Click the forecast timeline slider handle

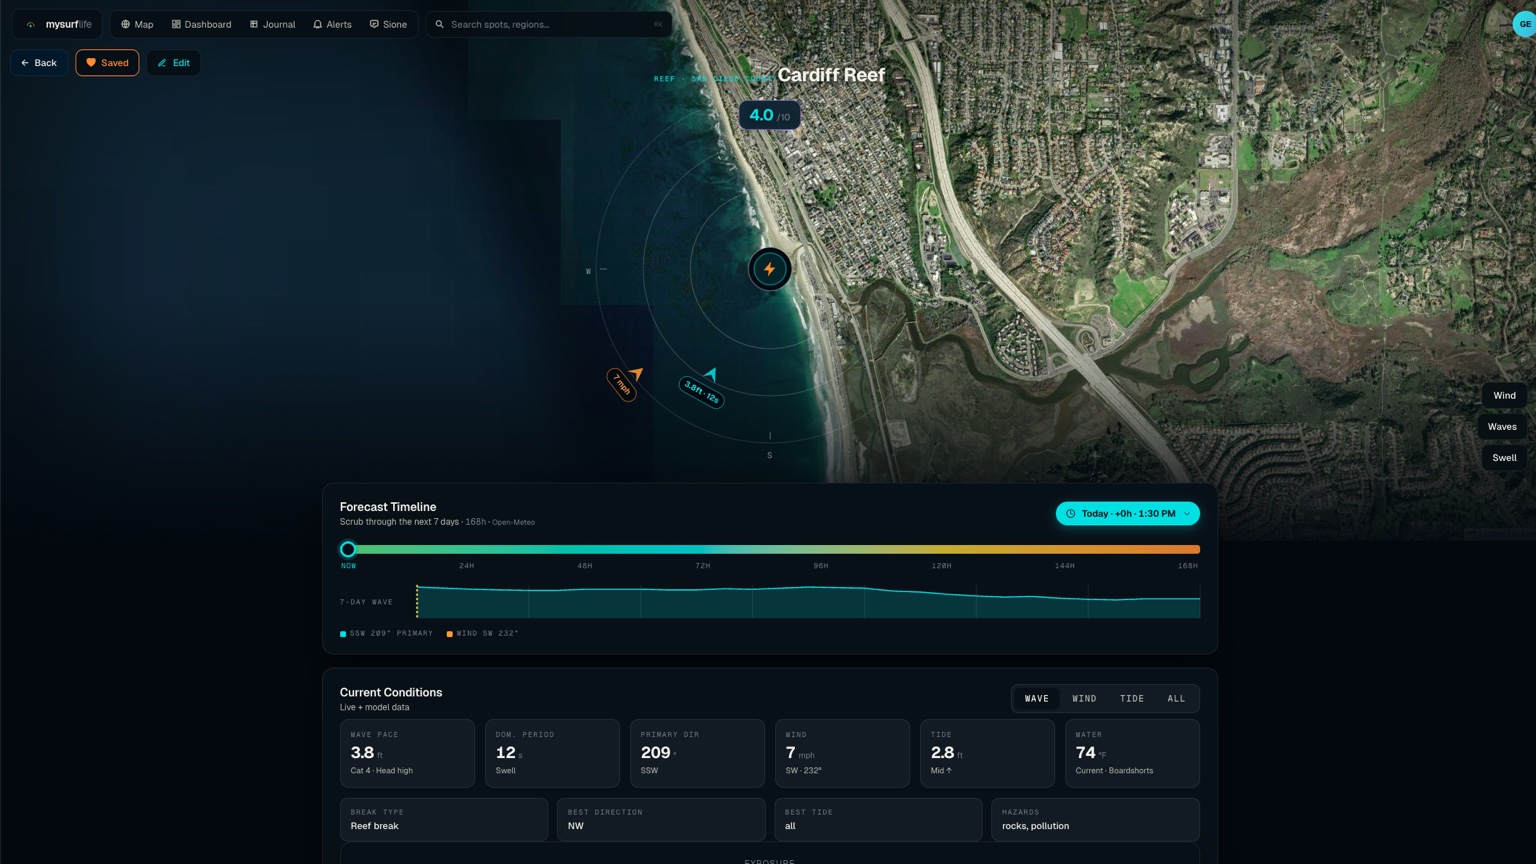[348, 549]
